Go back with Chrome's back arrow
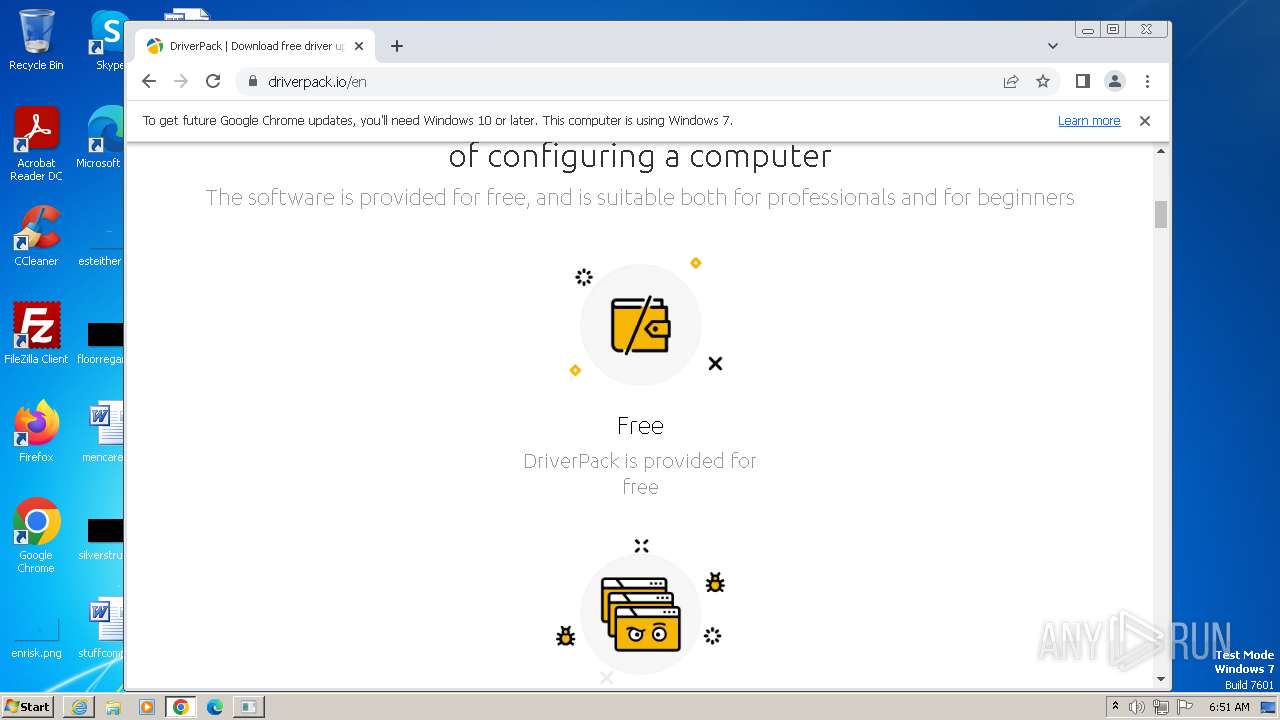 pos(149,82)
